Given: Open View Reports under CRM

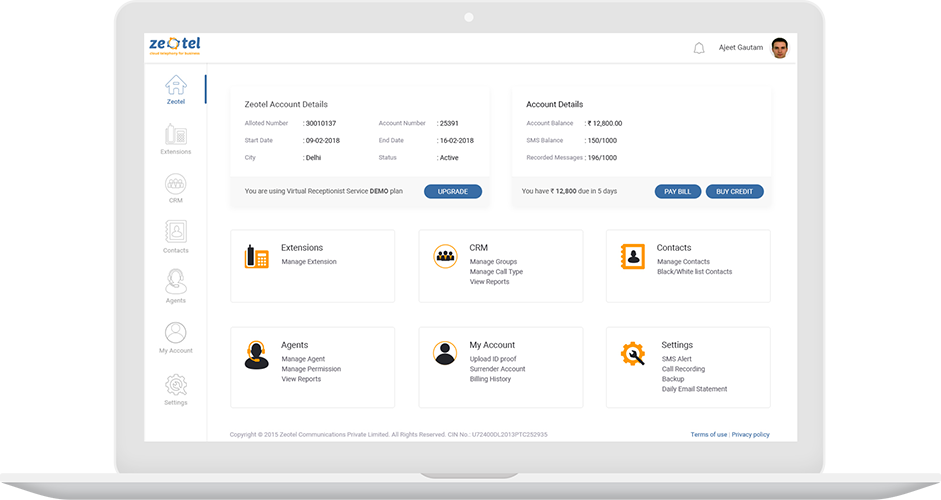Looking at the screenshot, I should pyautogui.click(x=489, y=282).
